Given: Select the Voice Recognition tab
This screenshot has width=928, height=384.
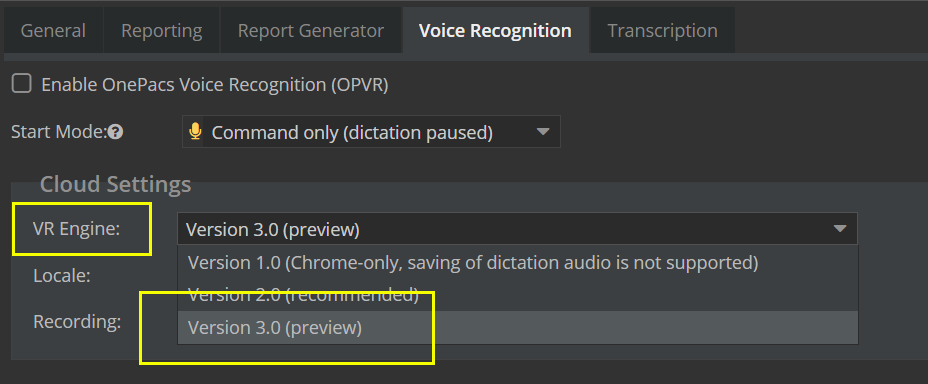Looking at the screenshot, I should coord(495,31).
